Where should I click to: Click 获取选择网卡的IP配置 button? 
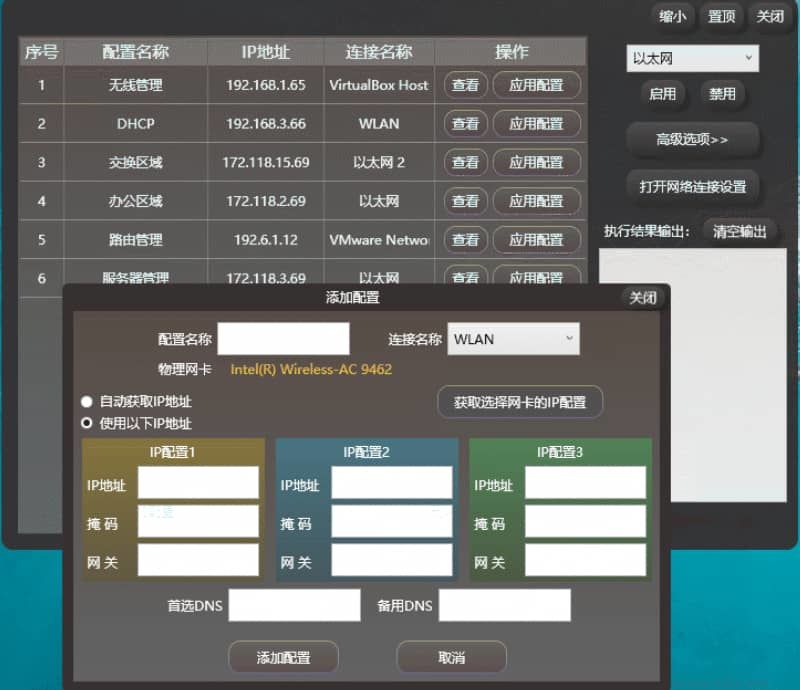pyautogui.click(x=520, y=402)
